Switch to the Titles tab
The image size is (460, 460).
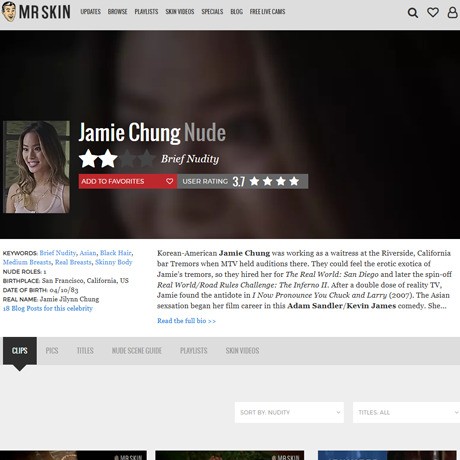(85, 351)
